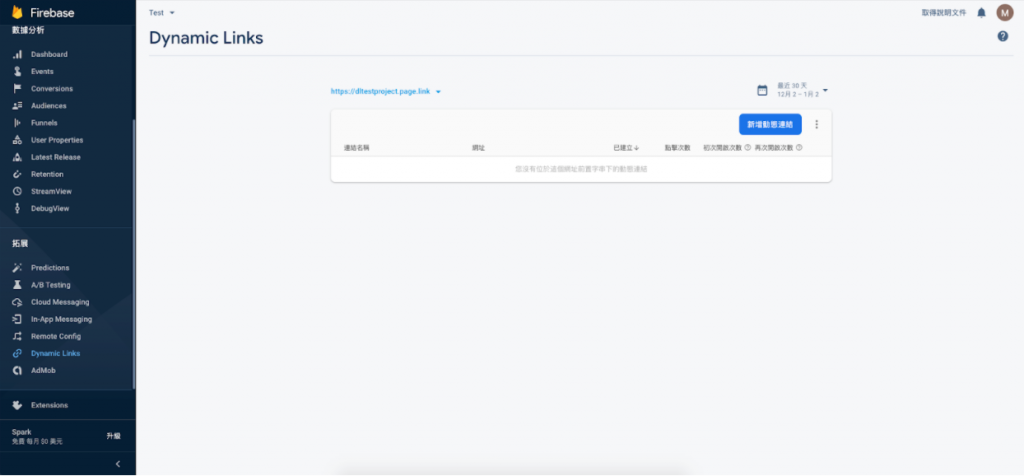Click the Extensions icon in sidebar
Screen dimensions: 1024x476
[18, 405]
